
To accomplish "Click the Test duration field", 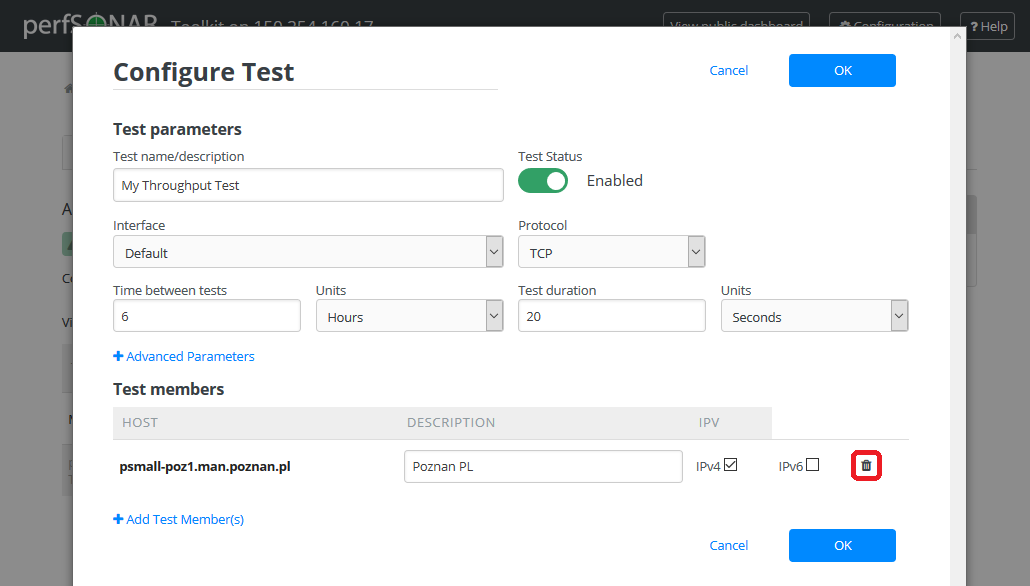I will [612, 316].
